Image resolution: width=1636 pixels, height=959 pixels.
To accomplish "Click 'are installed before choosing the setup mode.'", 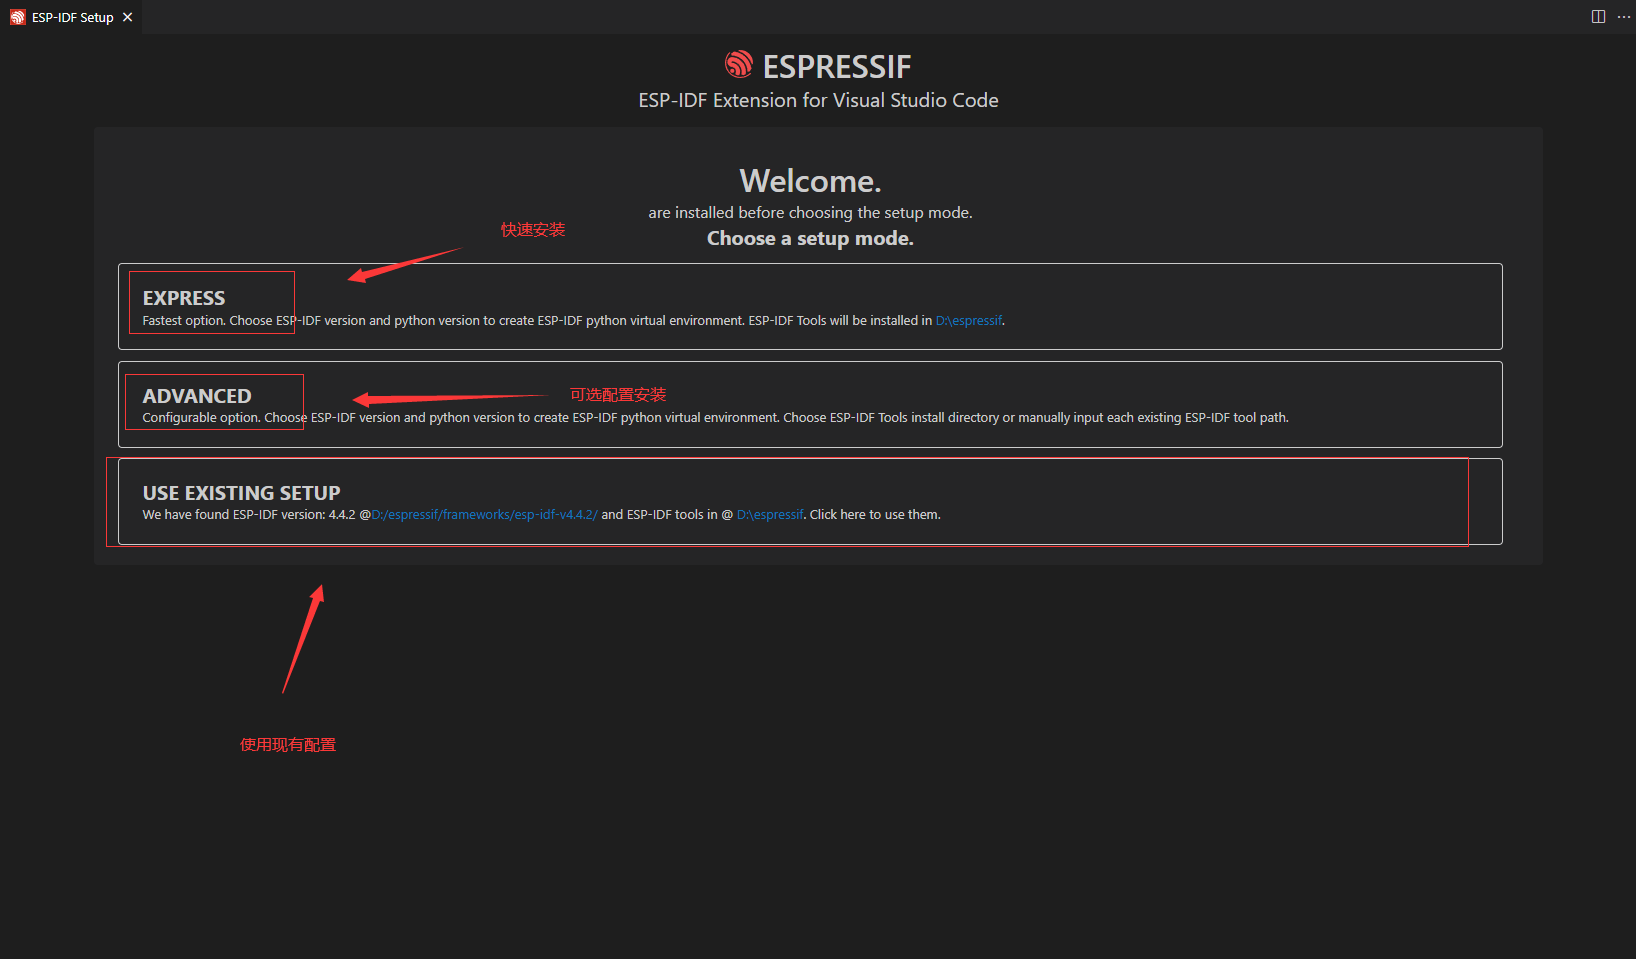I will (x=810, y=213).
